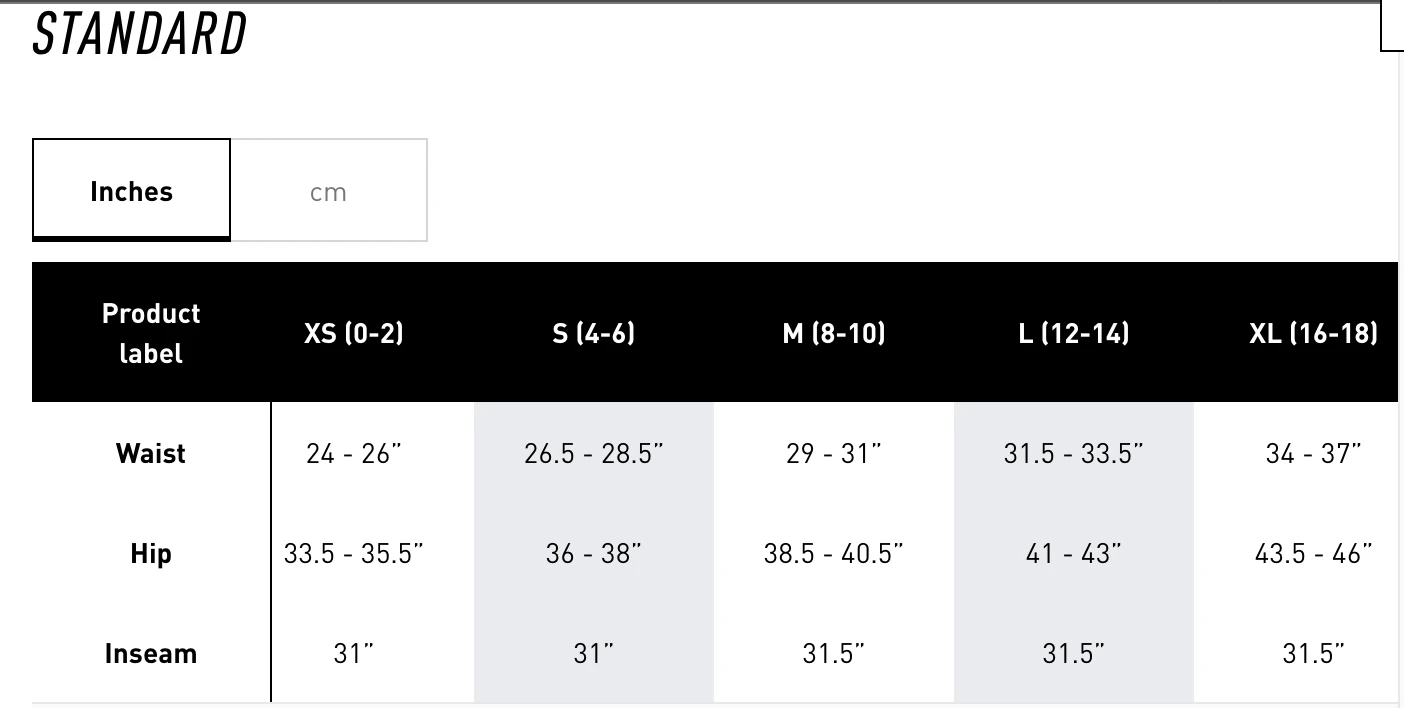Image resolution: width=1404 pixels, height=708 pixels.
Task: Click the XS (0-2) column header
Action: click(x=354, y=333)
